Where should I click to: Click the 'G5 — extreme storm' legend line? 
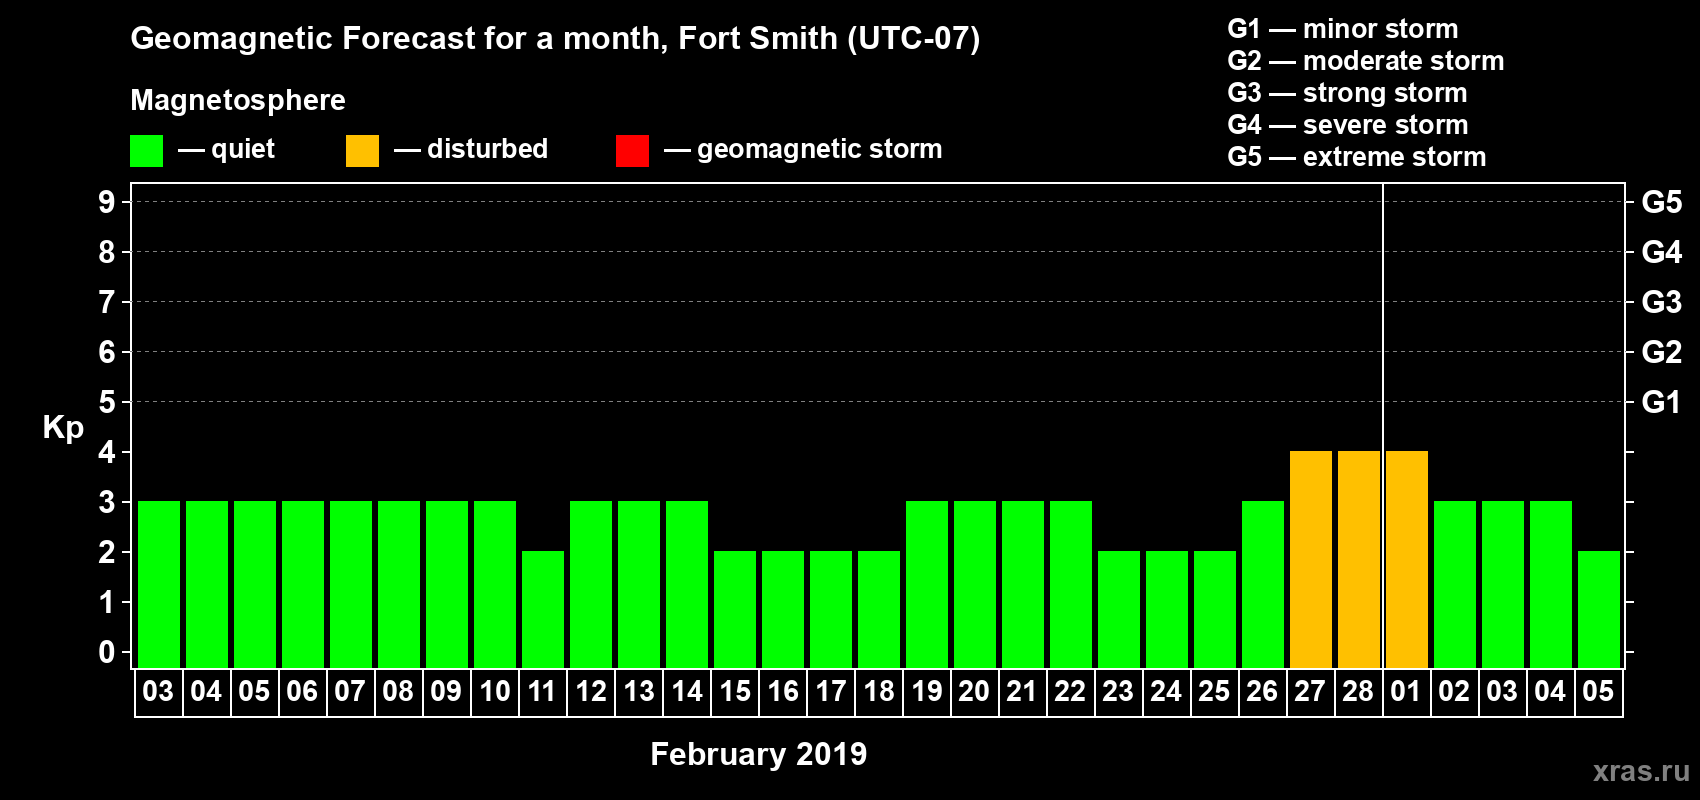tap(1356, 157)
